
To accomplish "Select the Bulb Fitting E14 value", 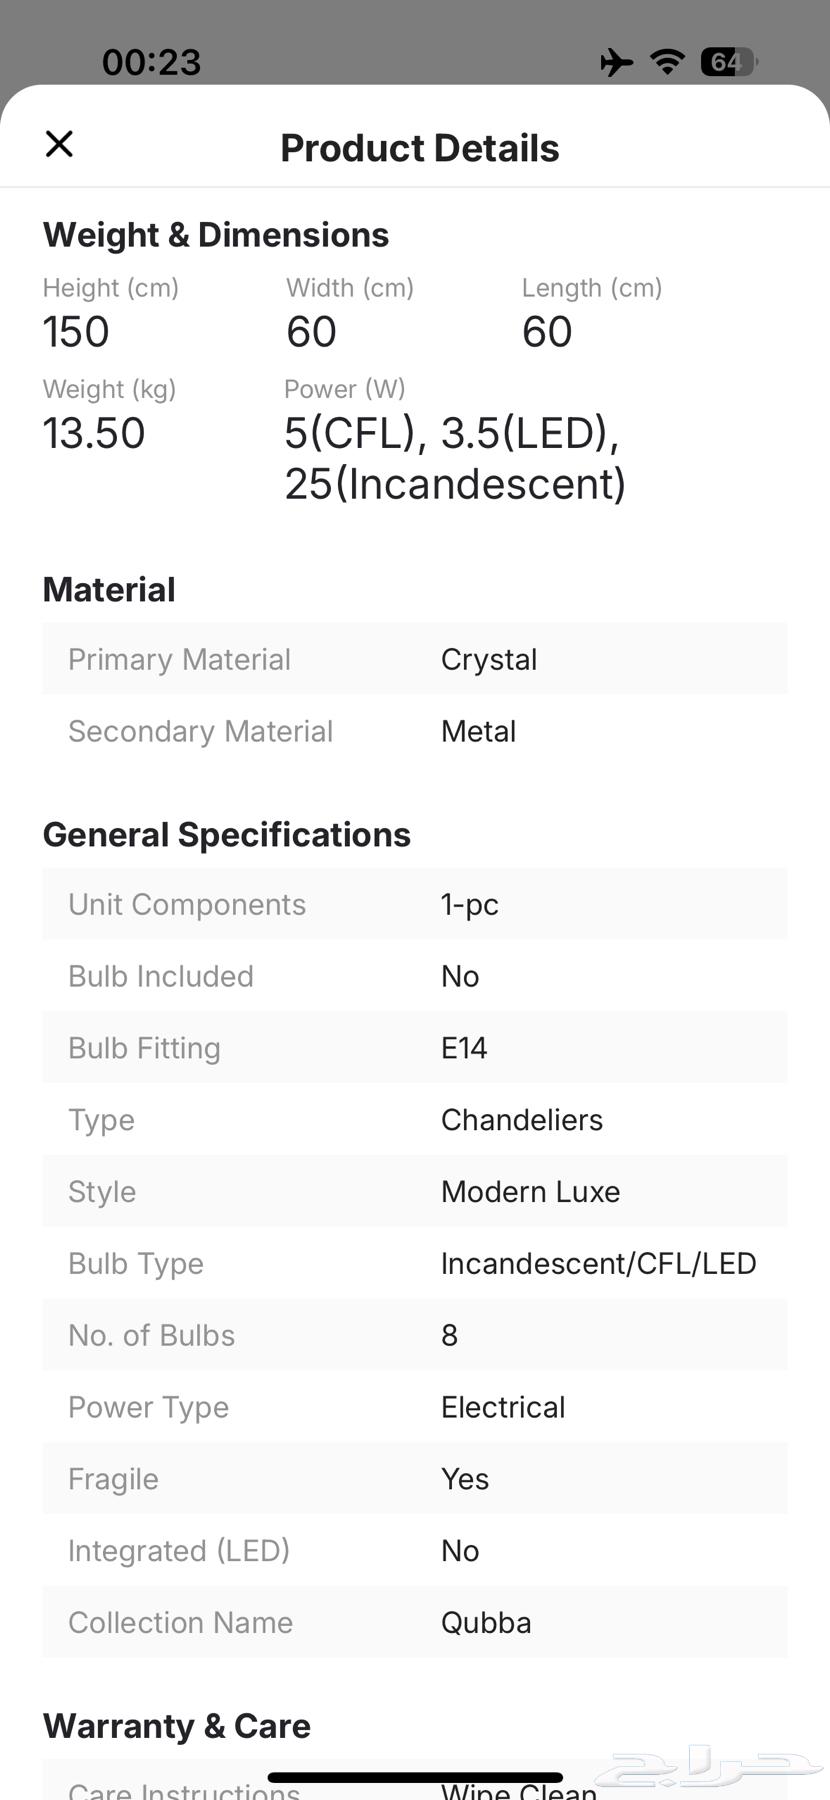I will click(x=464, y=1048).
